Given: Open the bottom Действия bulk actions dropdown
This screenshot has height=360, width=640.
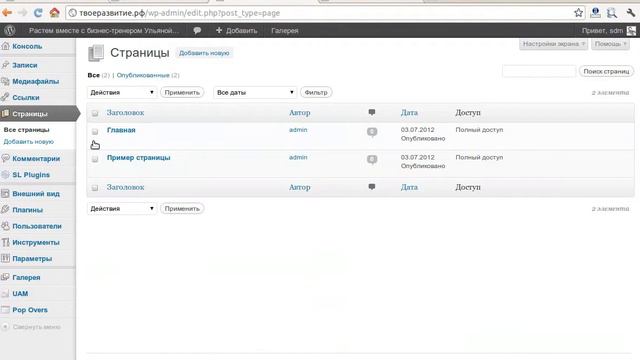Looking at the screenshot, I should click(x=122, y=209).
